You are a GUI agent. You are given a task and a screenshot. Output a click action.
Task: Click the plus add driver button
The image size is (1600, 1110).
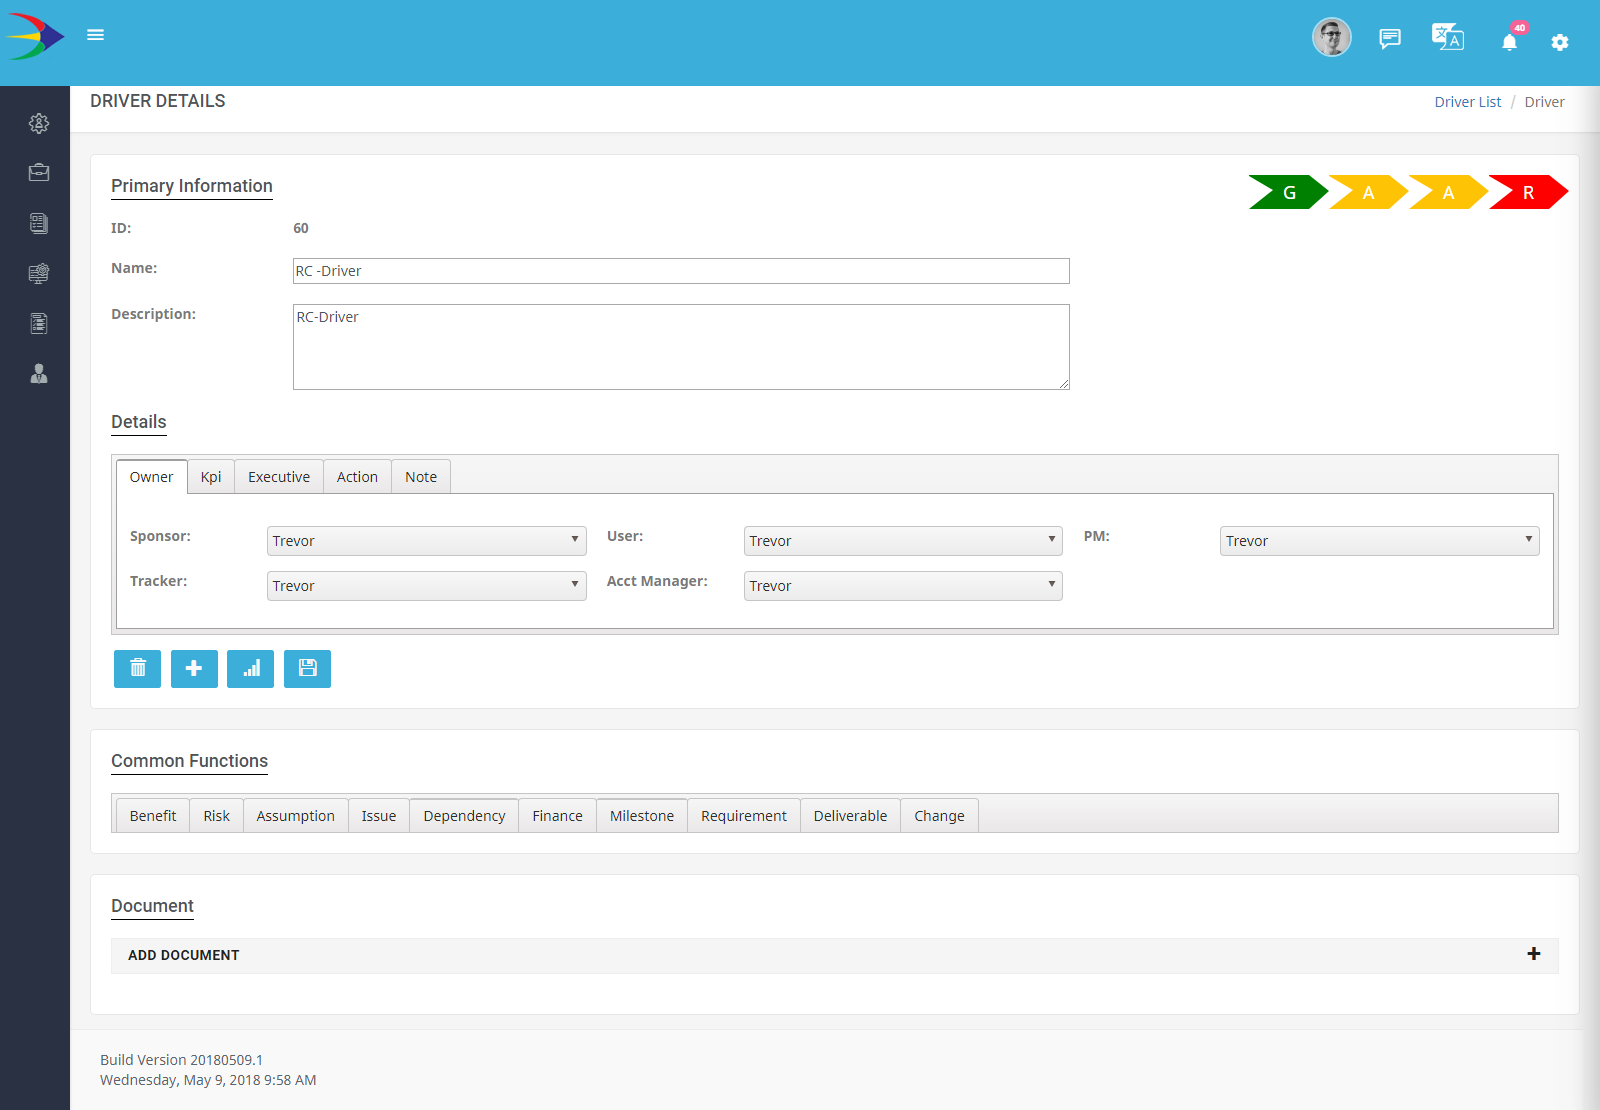pos(194,668)
